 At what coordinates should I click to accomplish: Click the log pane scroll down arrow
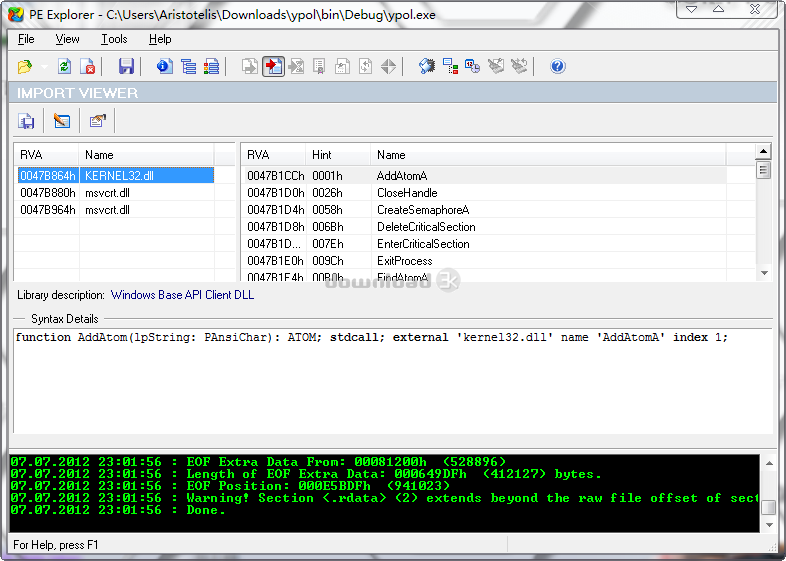(769, 525)
